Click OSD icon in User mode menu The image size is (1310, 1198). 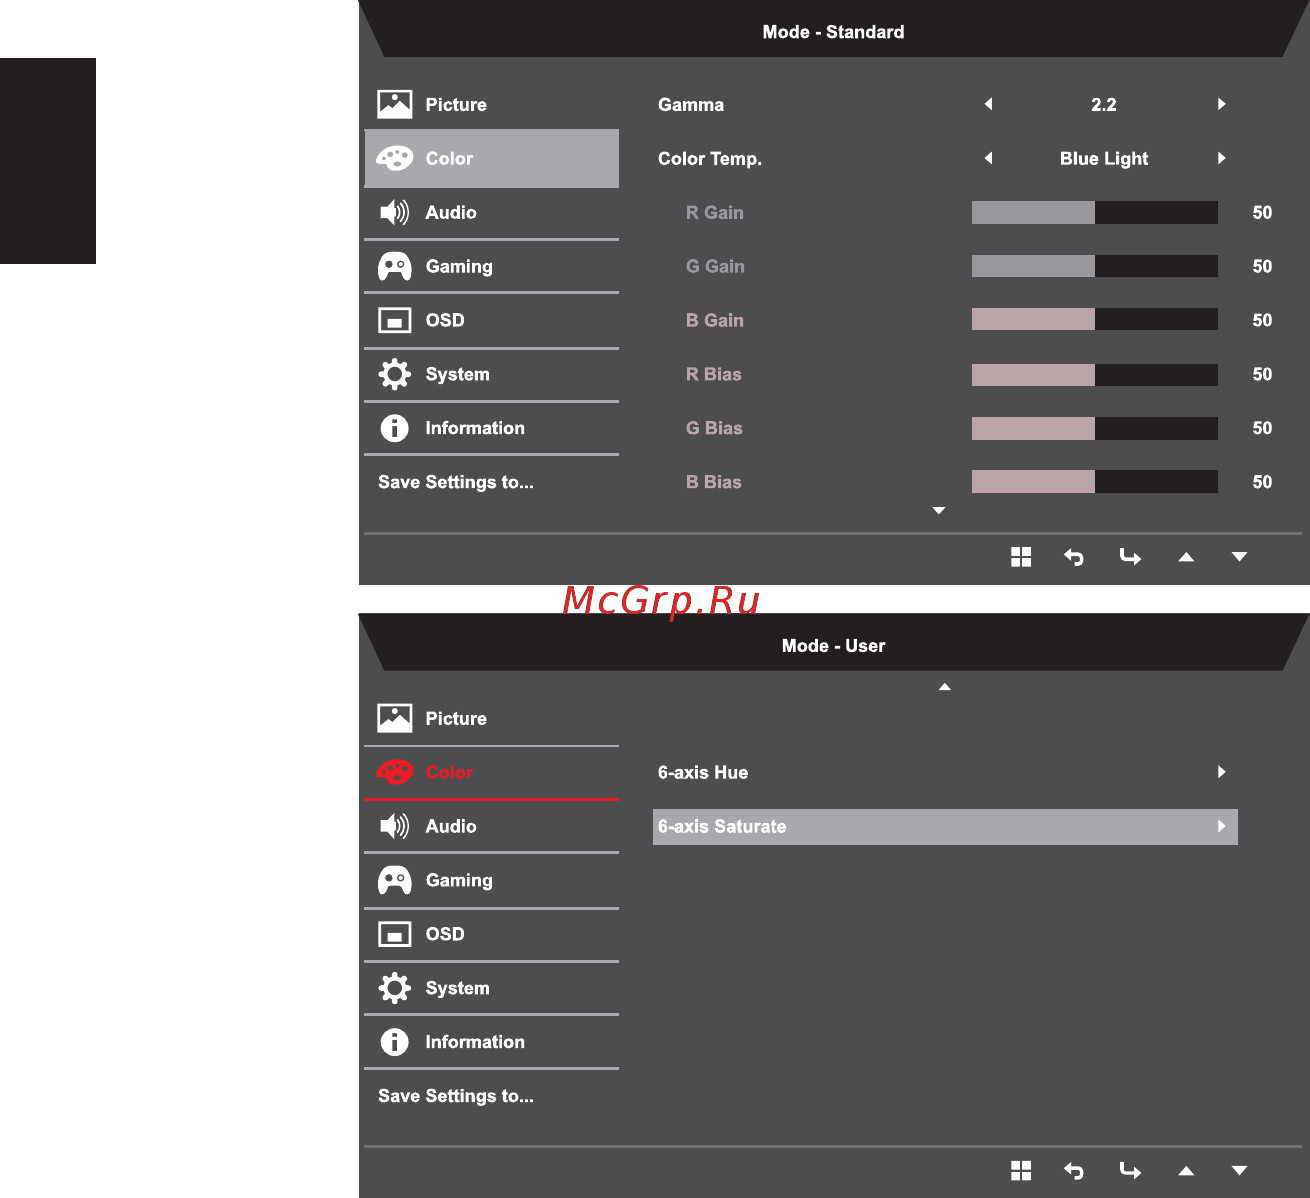pyautogui.click(x=394, y=934)
